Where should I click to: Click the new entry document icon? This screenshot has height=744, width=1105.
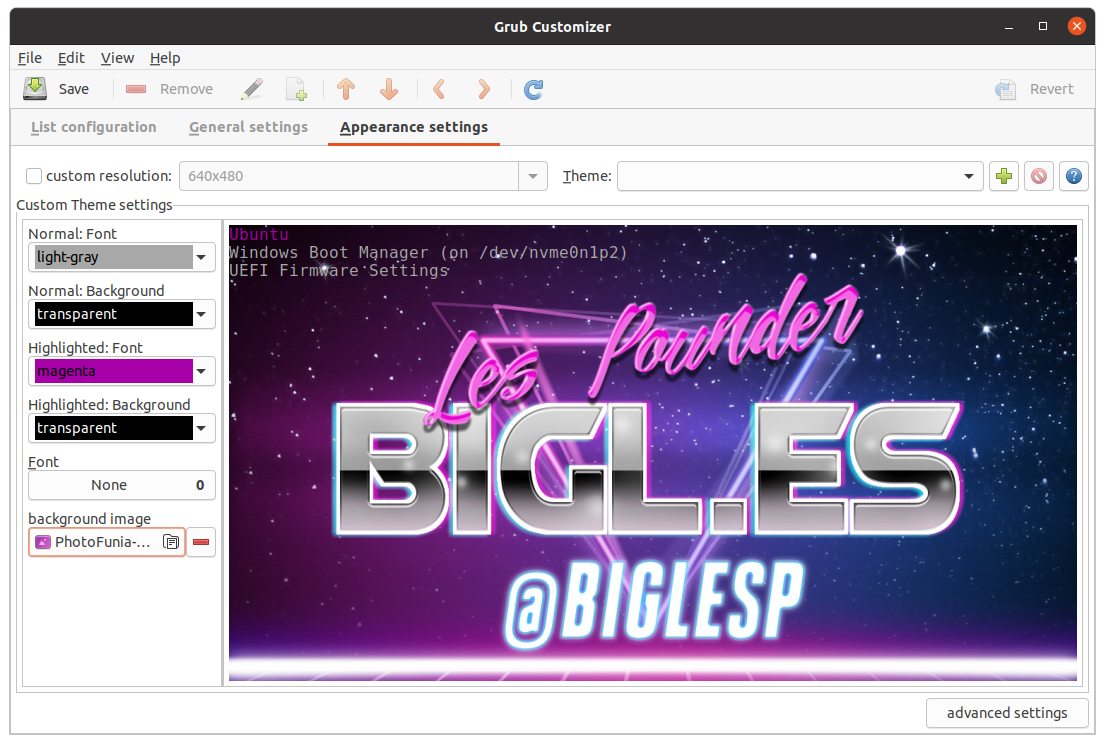click(x=297, y=89)
